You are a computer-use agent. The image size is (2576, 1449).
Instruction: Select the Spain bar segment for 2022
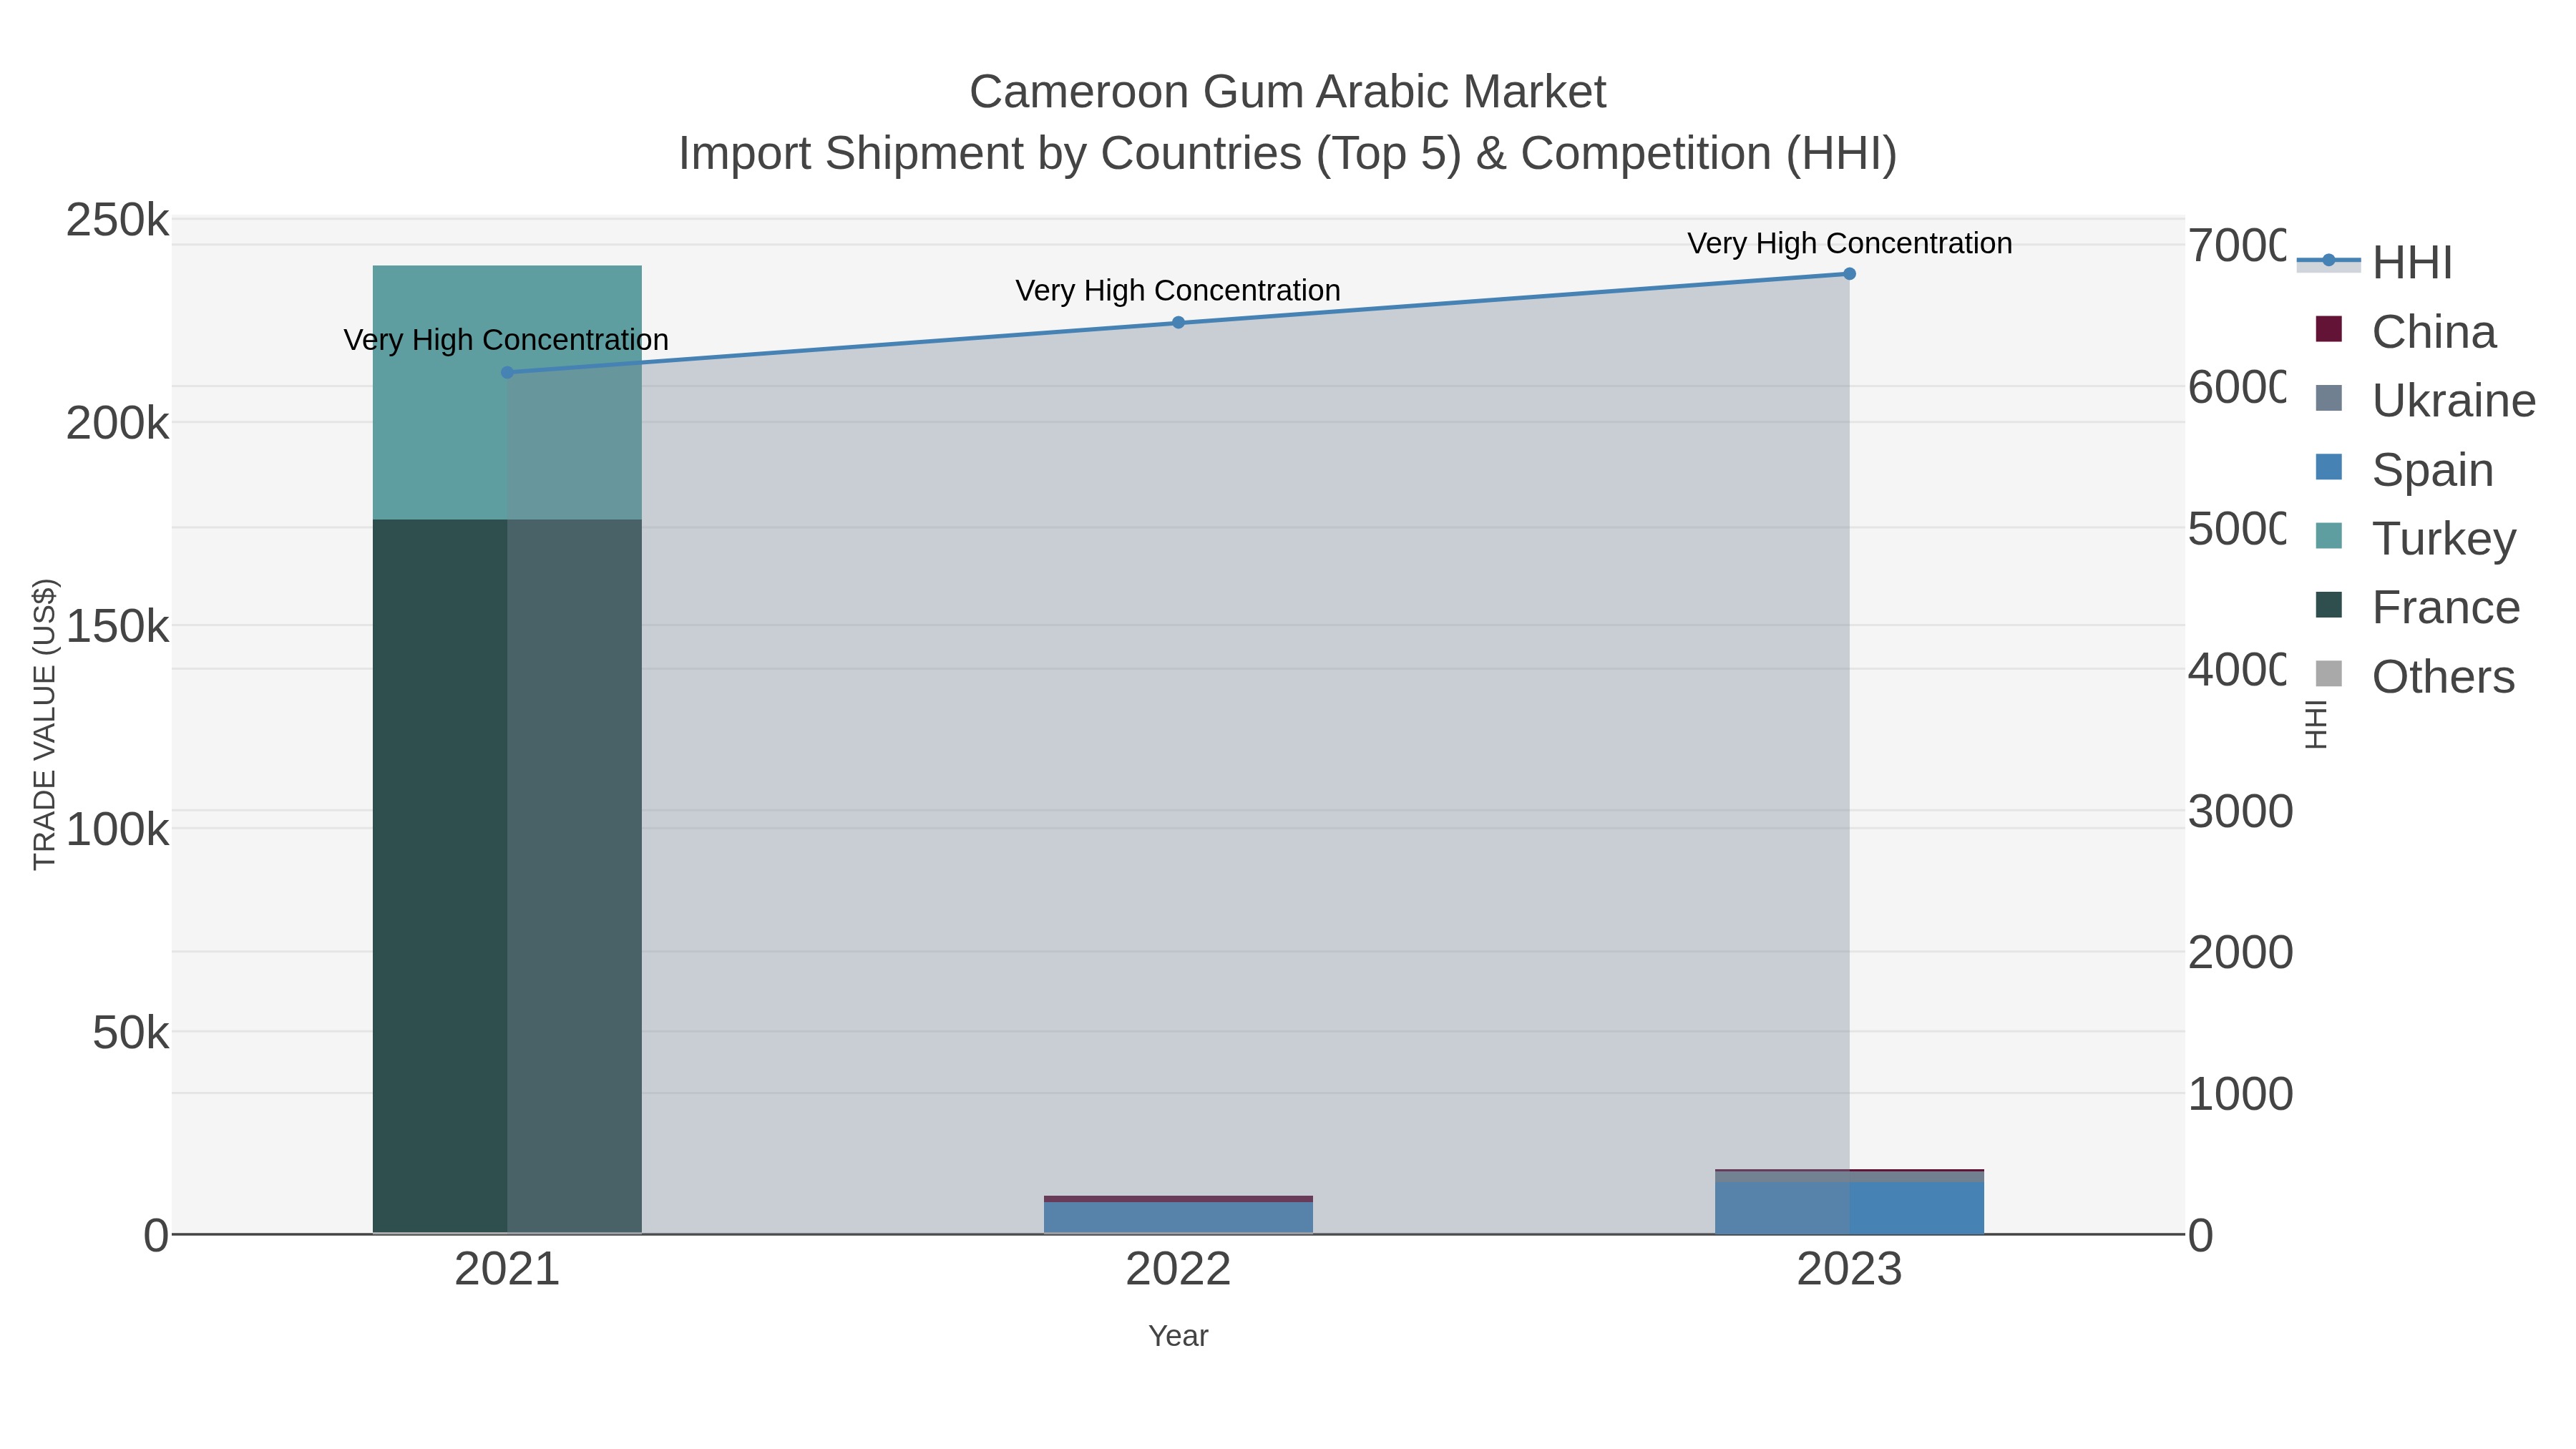(x=1178, y=1217)
